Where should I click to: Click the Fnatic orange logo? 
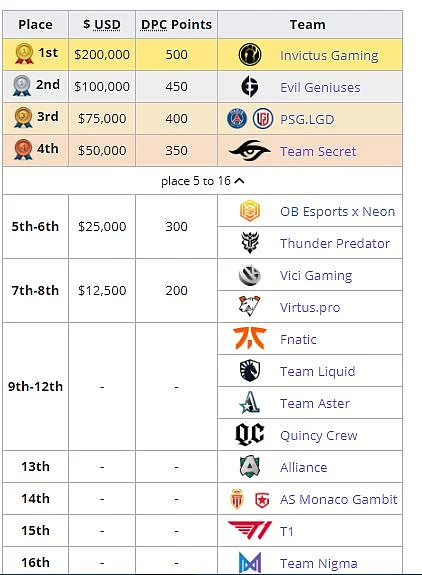click(x=250, y=338)
